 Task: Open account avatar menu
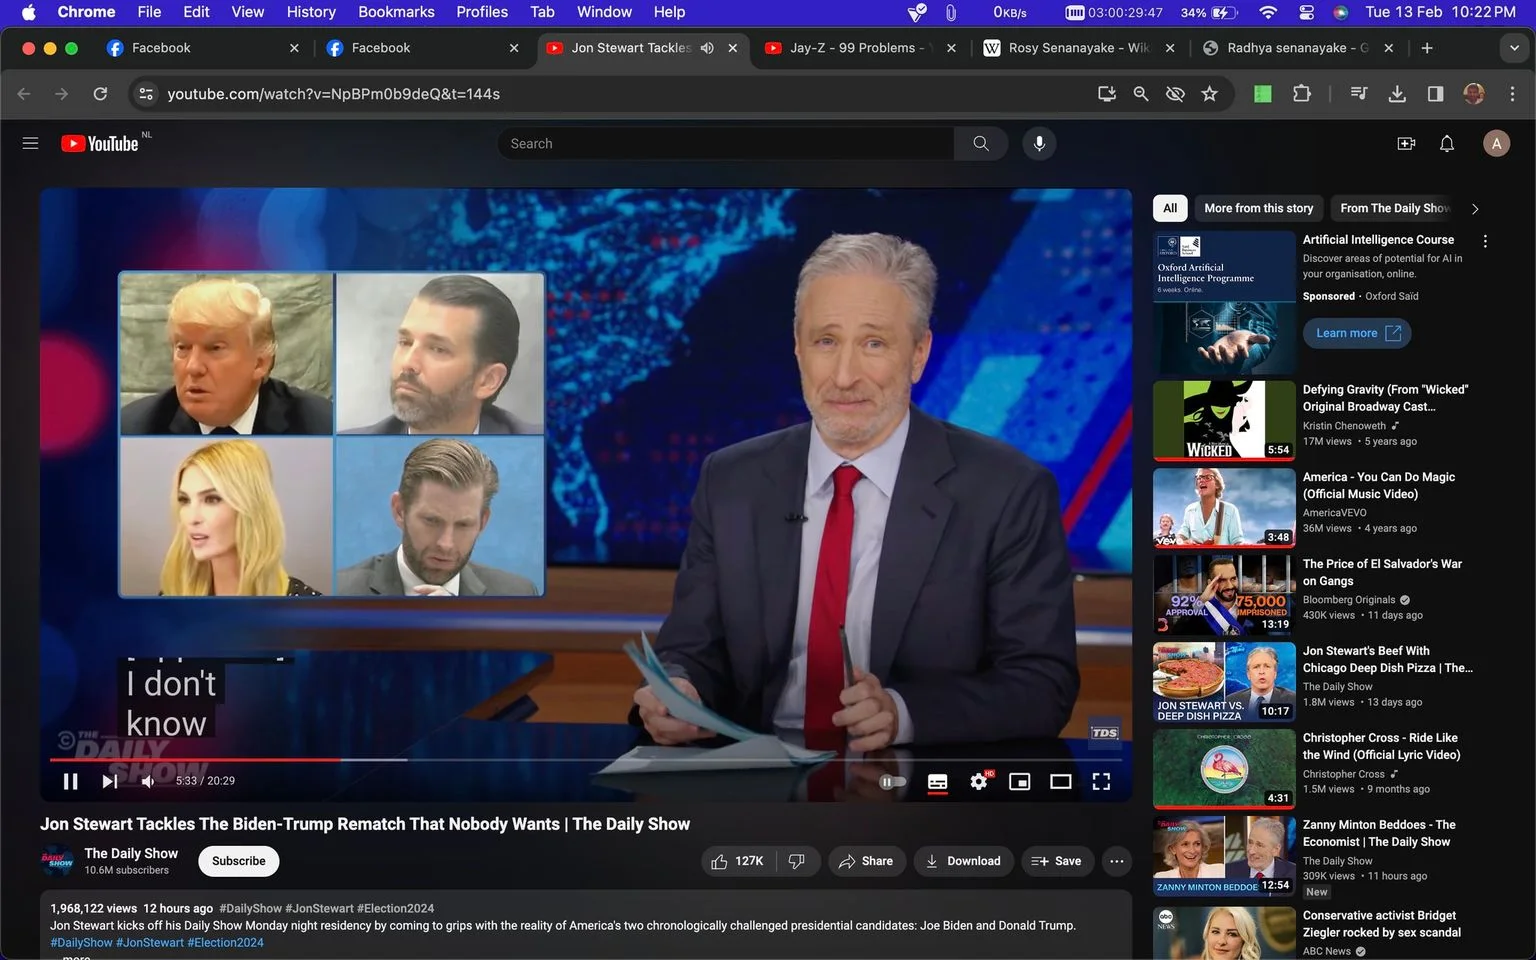[x=1496, y=143]
